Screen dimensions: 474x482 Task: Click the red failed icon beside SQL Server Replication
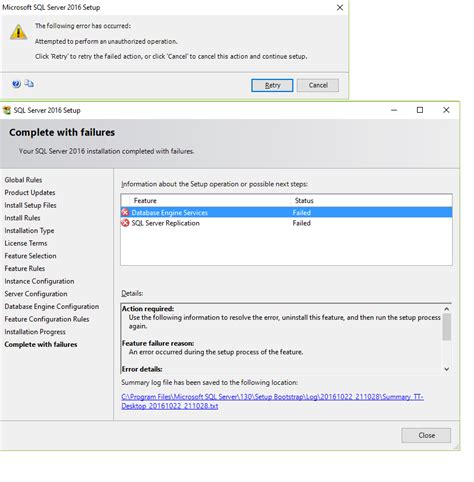click(x=125, y=223)
